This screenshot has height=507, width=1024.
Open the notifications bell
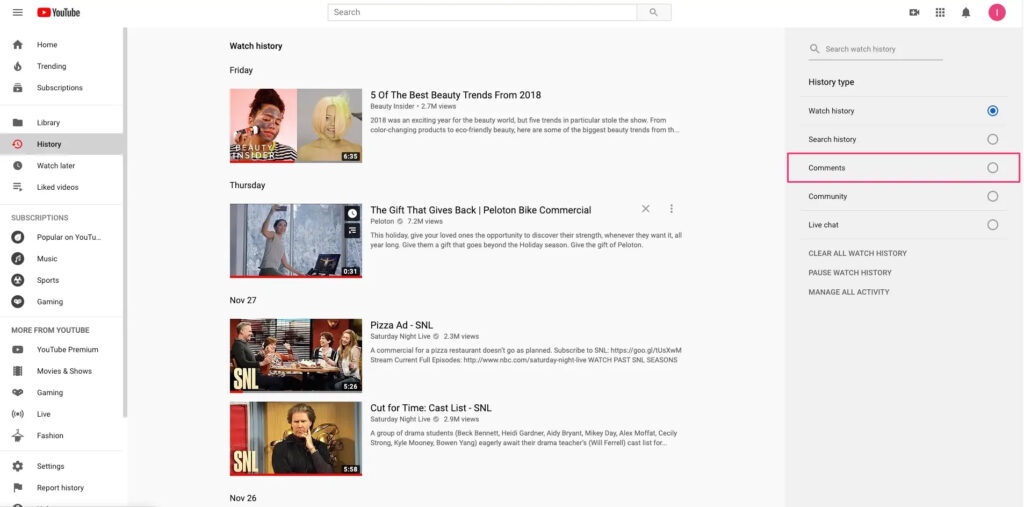tap(966, 12)
